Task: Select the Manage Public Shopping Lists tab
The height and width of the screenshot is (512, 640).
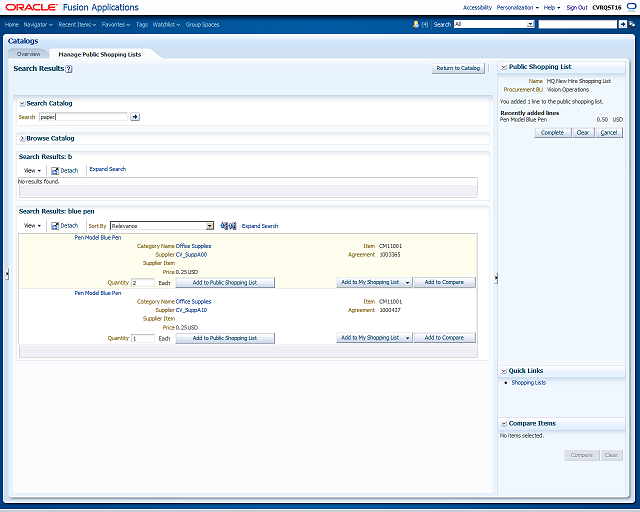Action: (100, 54)
